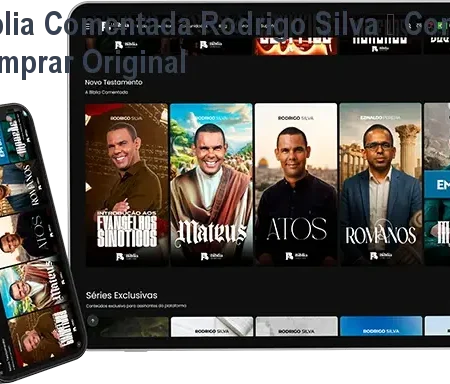Click the A Bíblia Comentada subtitle
This screenshot has width=450, height=384.
(x=106, y=92)
